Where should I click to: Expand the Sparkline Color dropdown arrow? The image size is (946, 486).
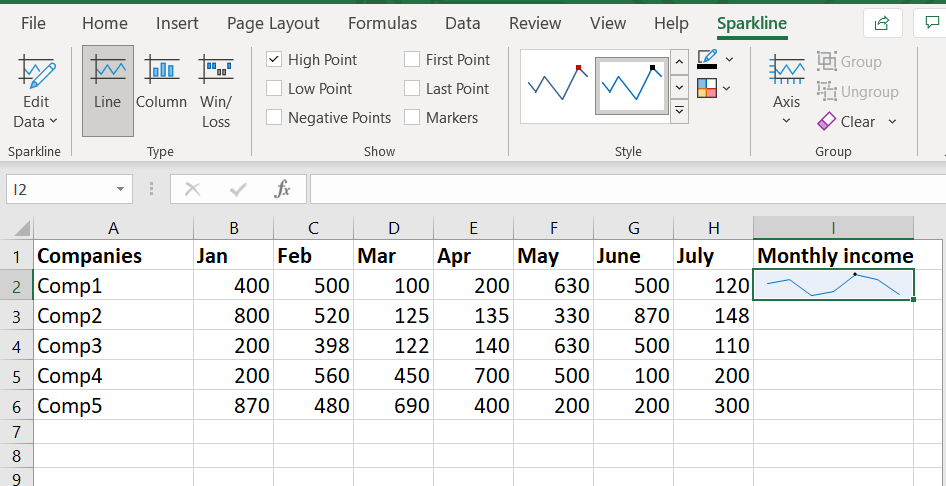(x=729, y=59)
